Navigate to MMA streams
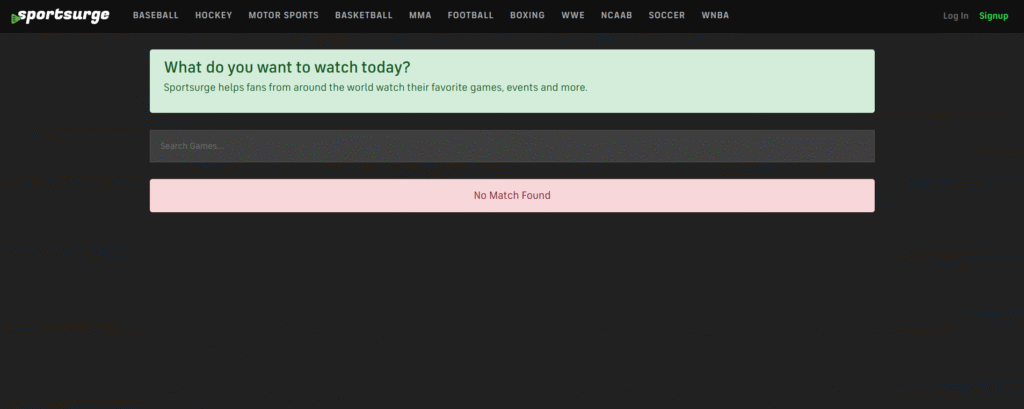 click(x=420, y=16)
